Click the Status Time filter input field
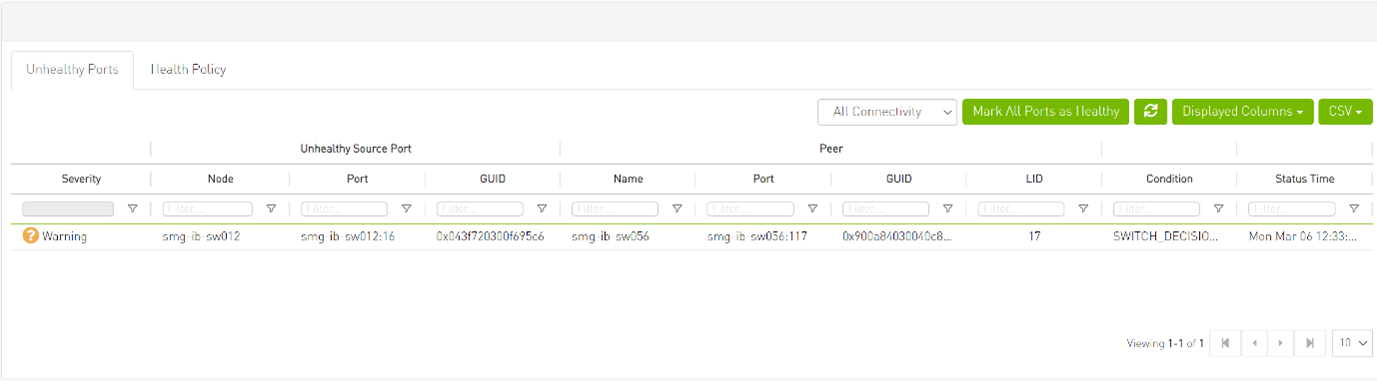1377x381 pixels. coord(1292,209)
